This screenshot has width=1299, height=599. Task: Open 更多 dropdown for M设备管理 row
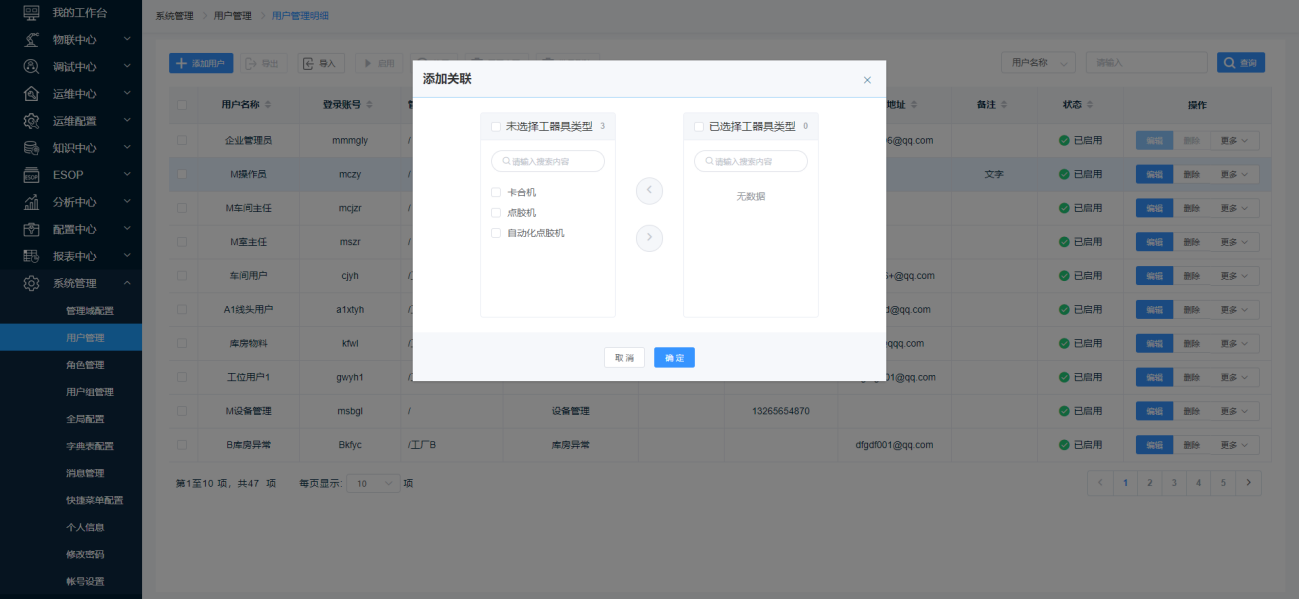point(1234,411)
